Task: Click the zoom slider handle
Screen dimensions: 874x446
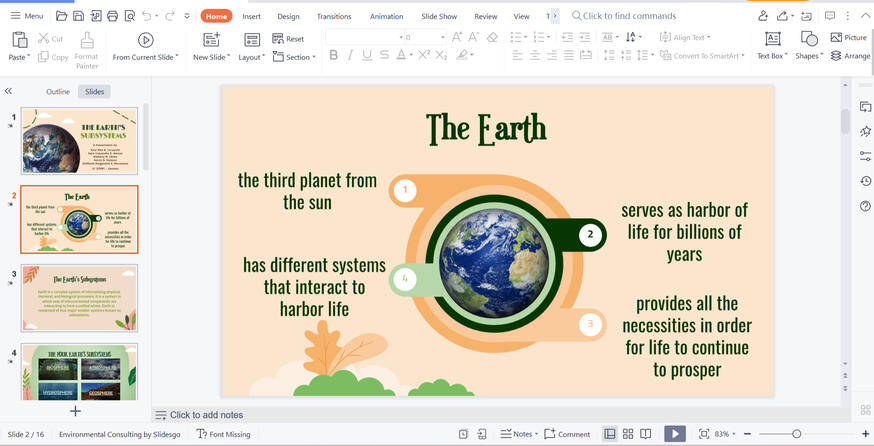Action: click(796, 434)
